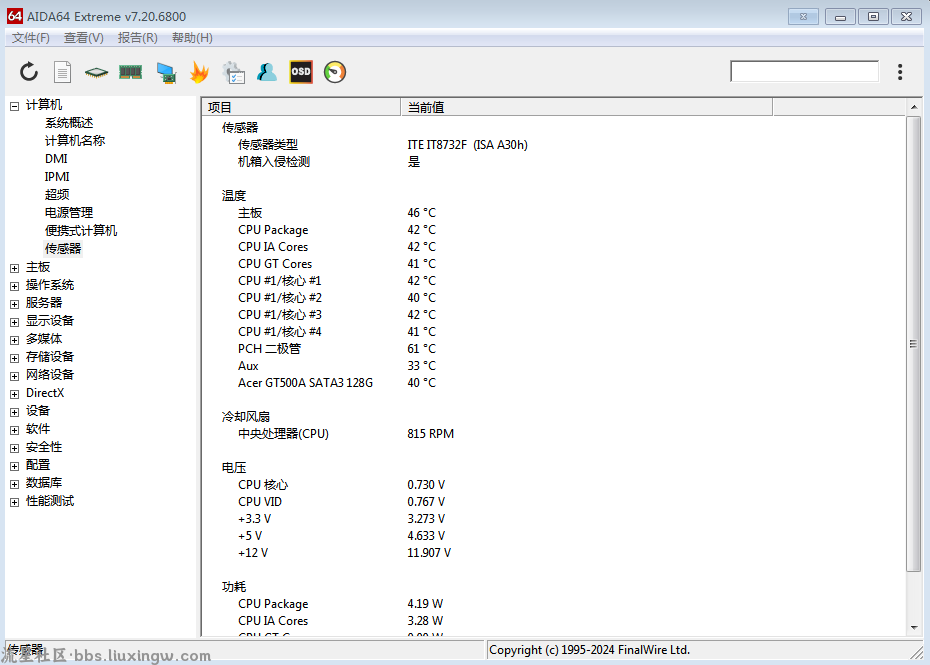Toggle the OSD panel icon
Image resolution: width=930 pixels, height=665 pixels.
[x=301, y=72]
